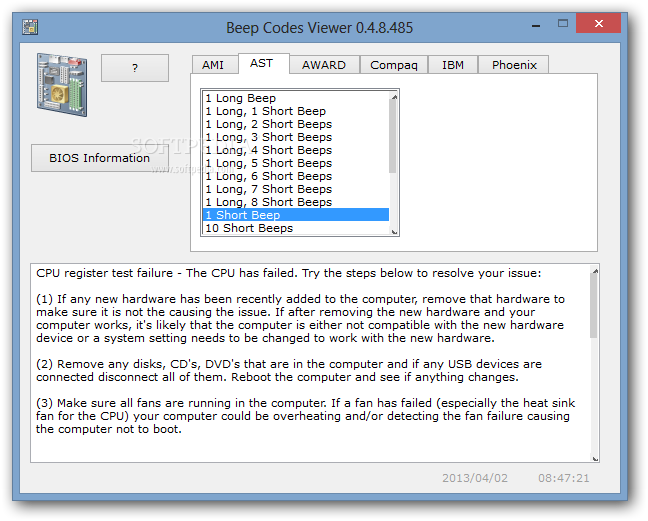Minimize the Beep Codes Viewer window
648x521 pixels.
(x=536, y=25)
